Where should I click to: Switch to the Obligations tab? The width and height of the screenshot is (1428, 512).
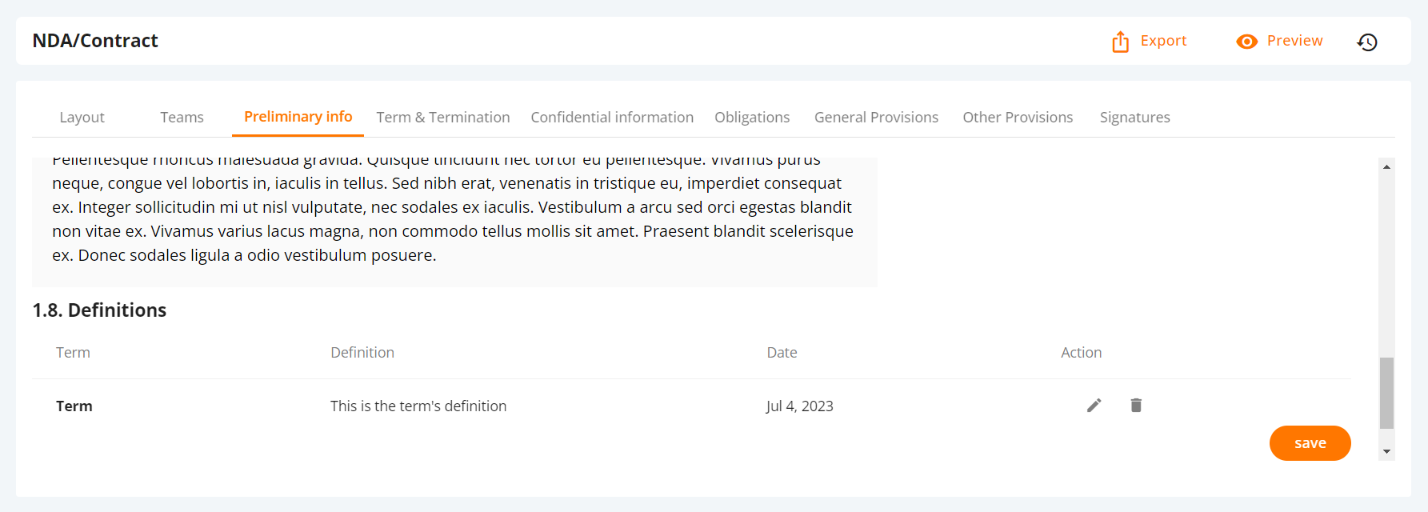click(x=752, y=117)
